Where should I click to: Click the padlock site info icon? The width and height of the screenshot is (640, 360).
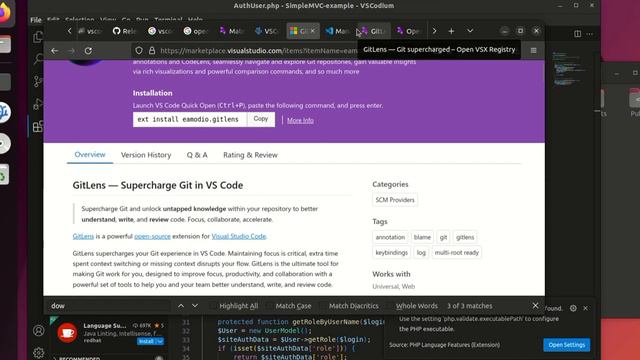[152, 51]
